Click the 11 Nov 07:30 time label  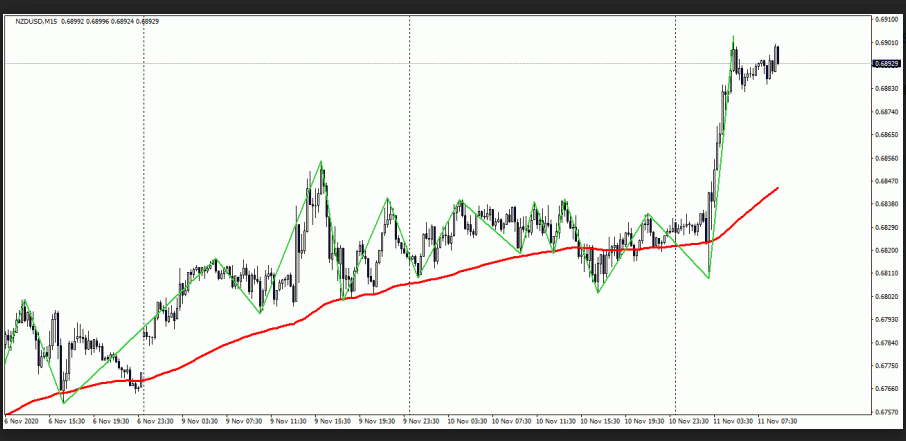click(777, 421)
